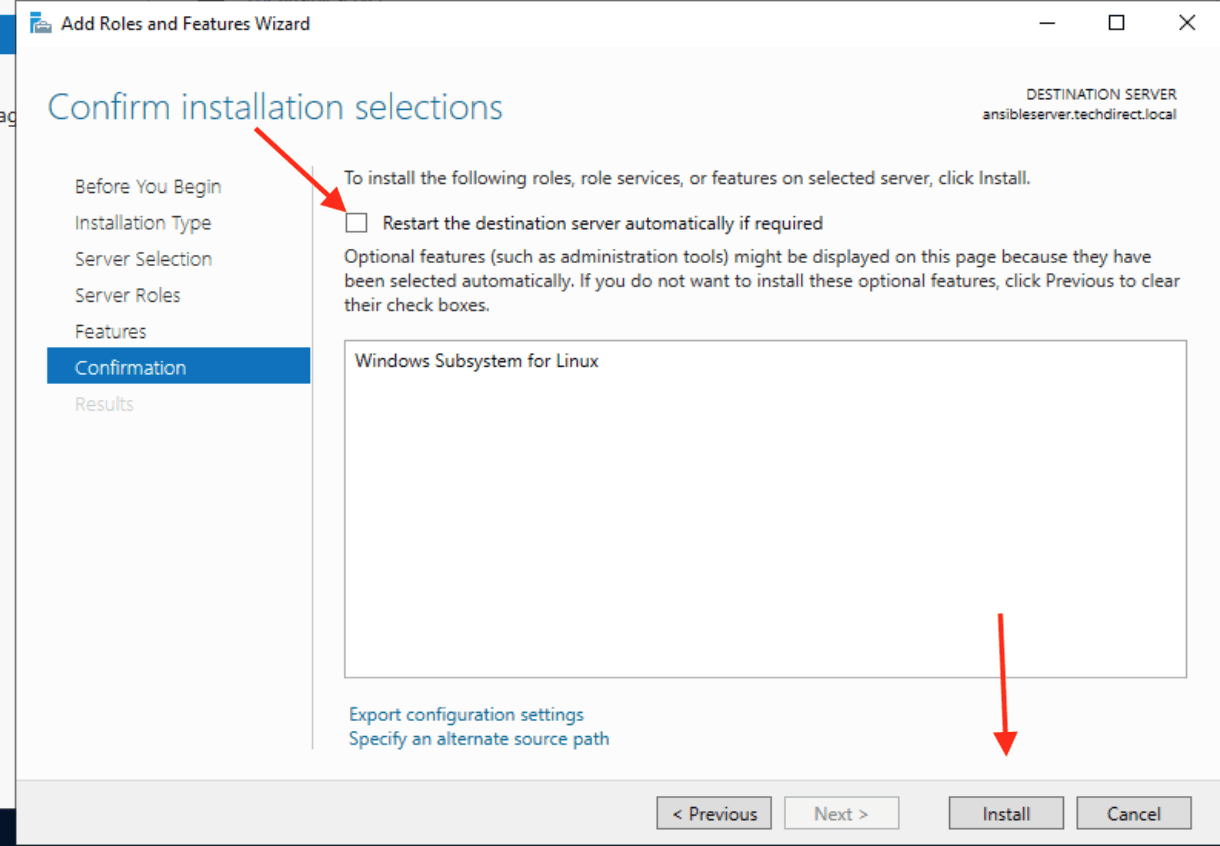Image resolution: width=1220 pixels, height=846 pixels.
Task: Switch to the Server Selection step
Action: pos(143,259)
